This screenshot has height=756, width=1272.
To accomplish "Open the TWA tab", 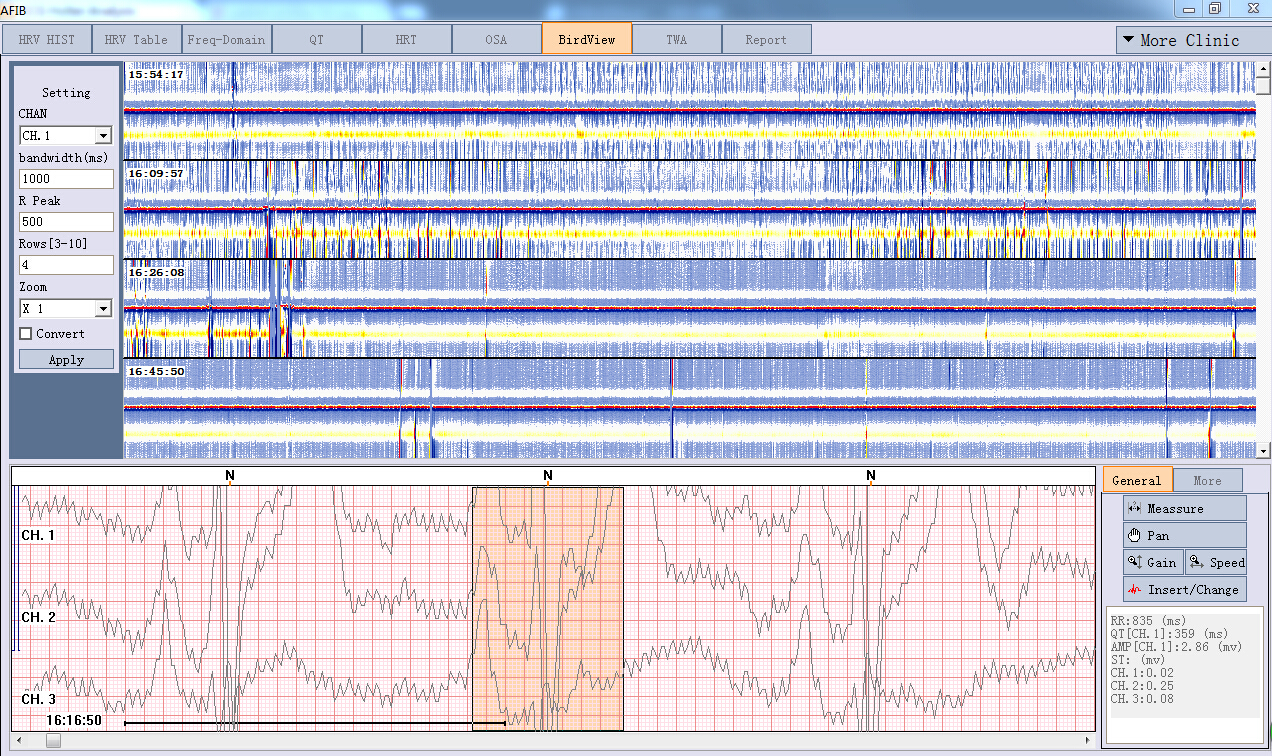I will [677, 40].
